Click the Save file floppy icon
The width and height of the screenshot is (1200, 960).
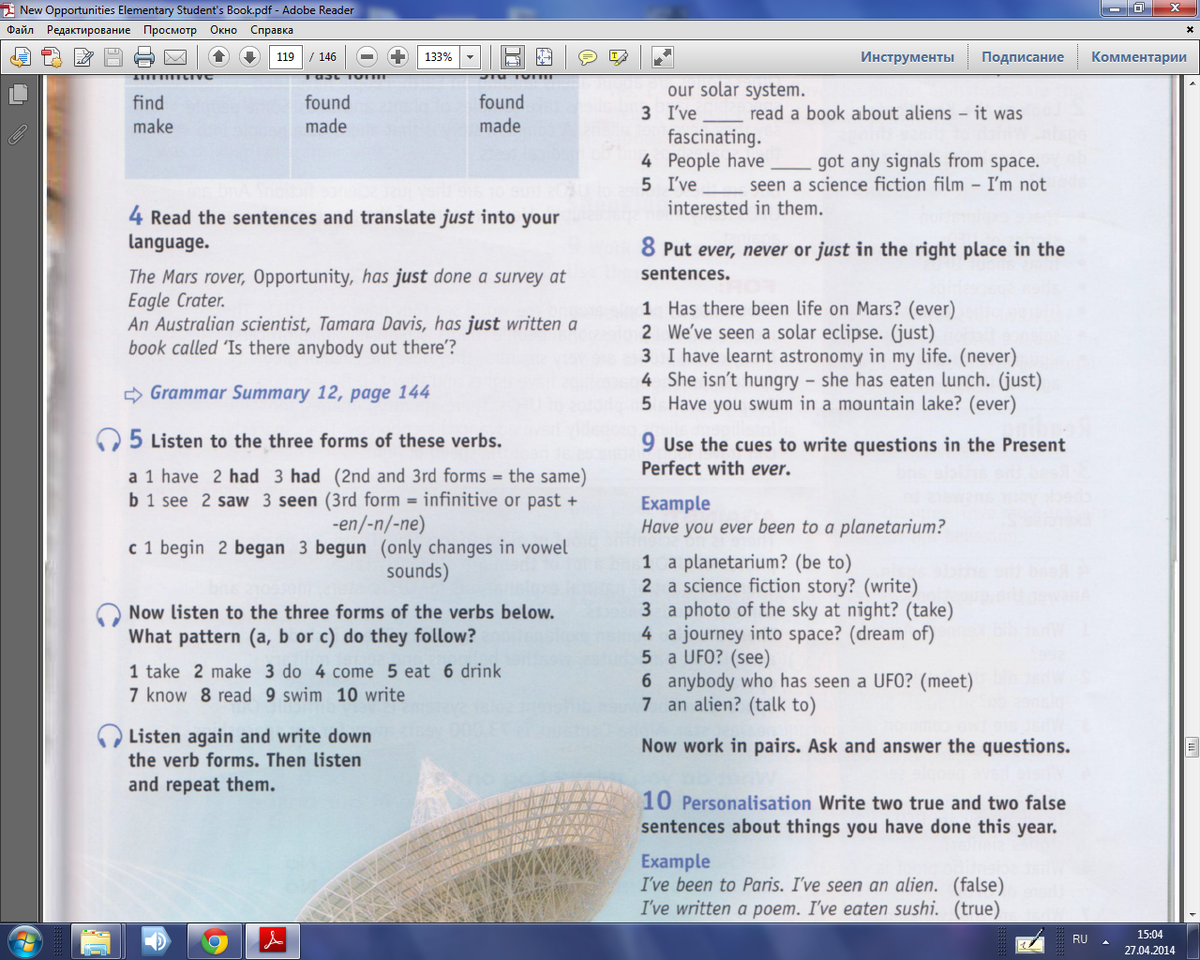click(x=113, y=56)
